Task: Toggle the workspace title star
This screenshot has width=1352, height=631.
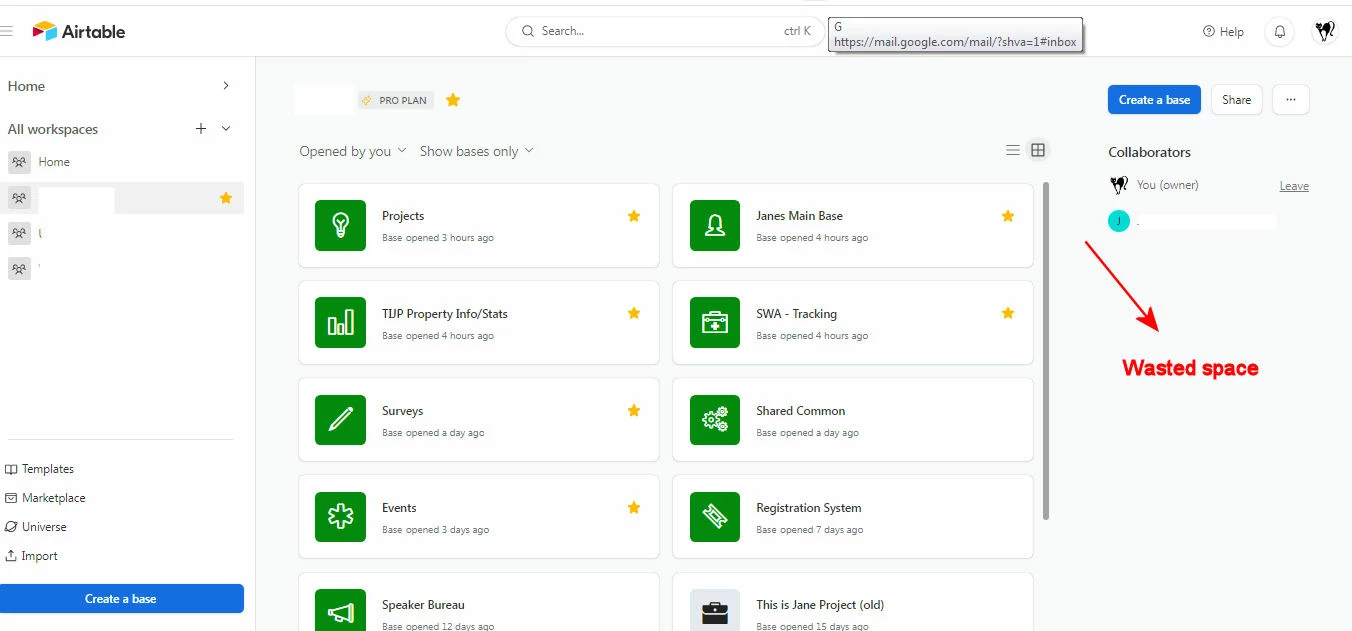Action: (x=453, y=100)
